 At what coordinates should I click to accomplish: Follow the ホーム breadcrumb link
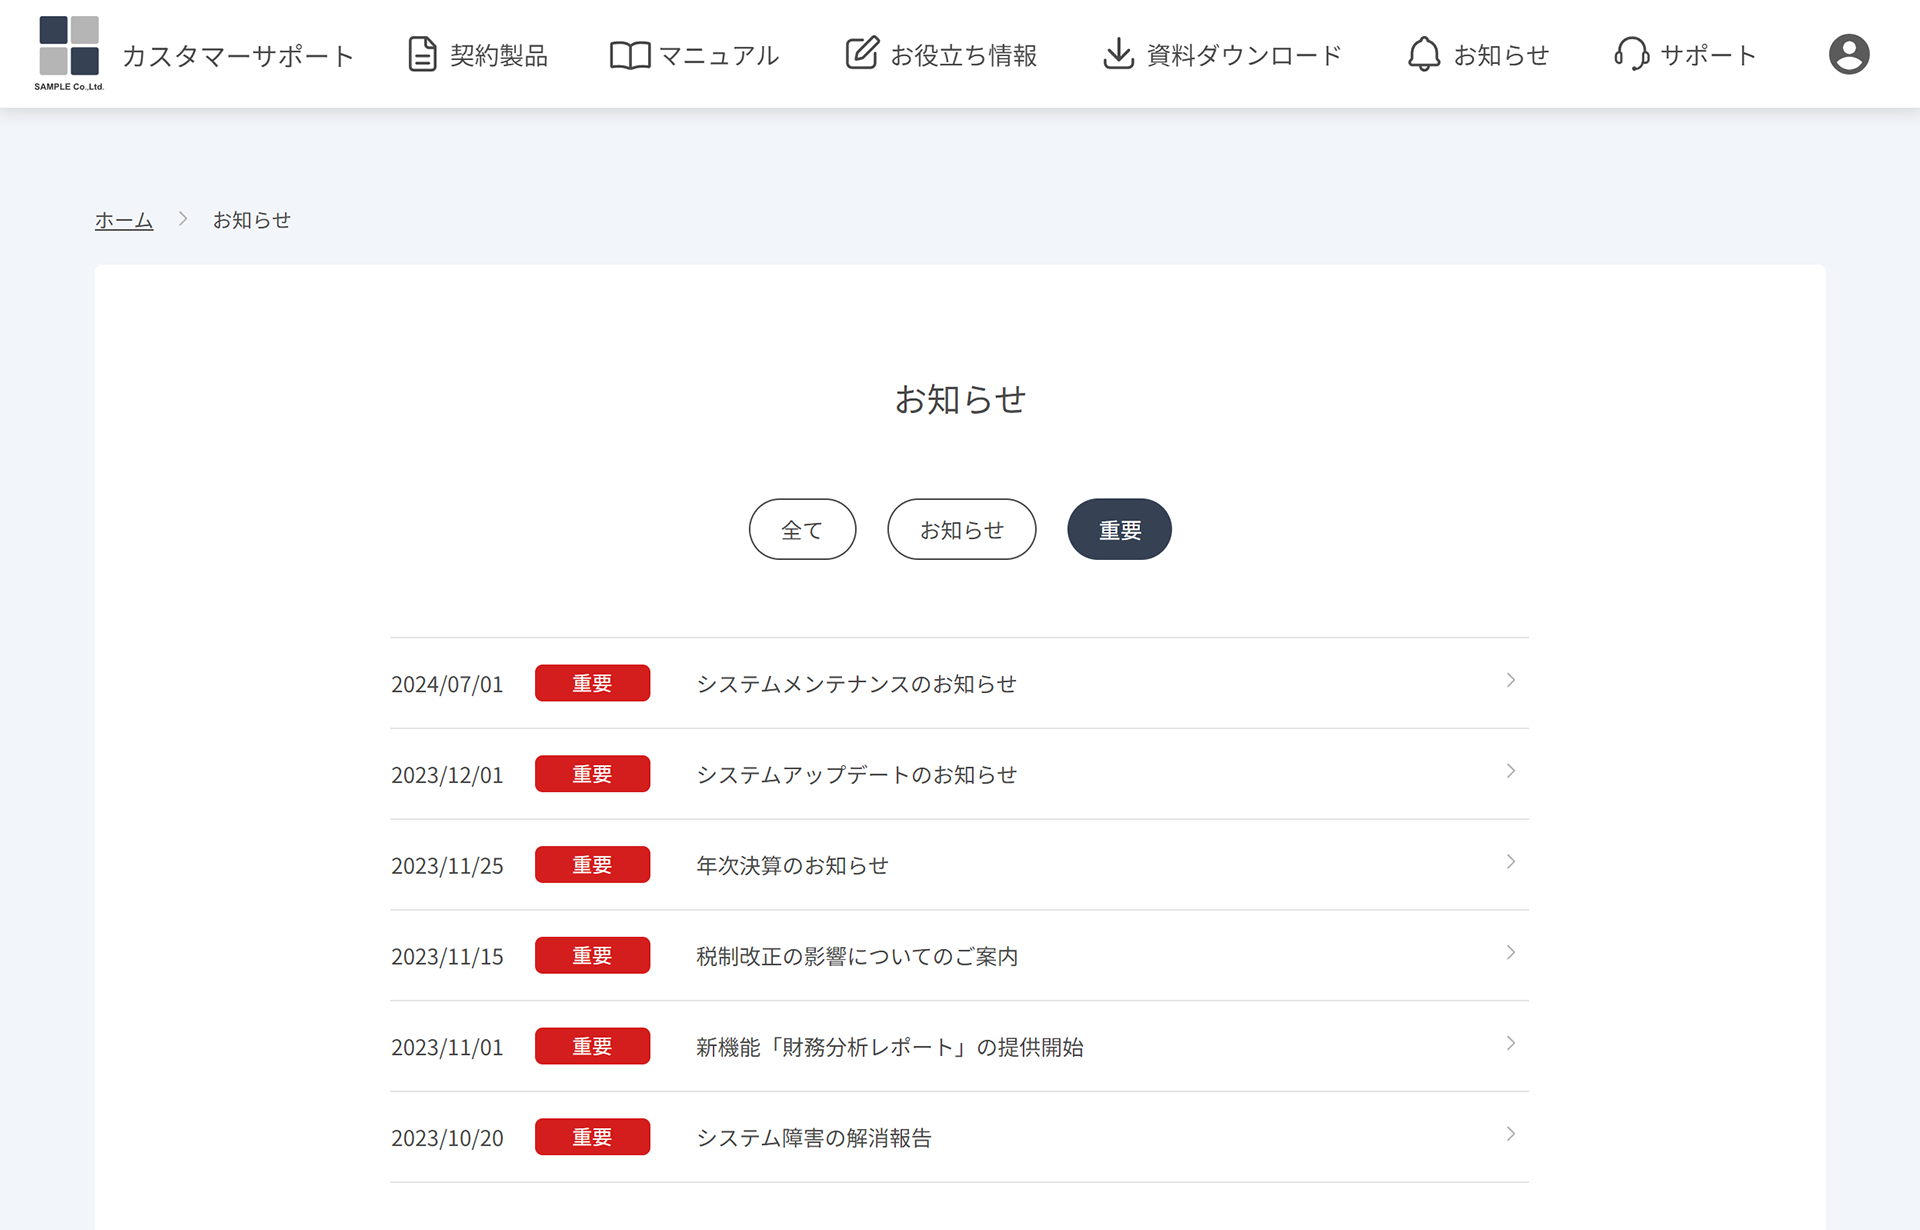click(x=124, y=220)
